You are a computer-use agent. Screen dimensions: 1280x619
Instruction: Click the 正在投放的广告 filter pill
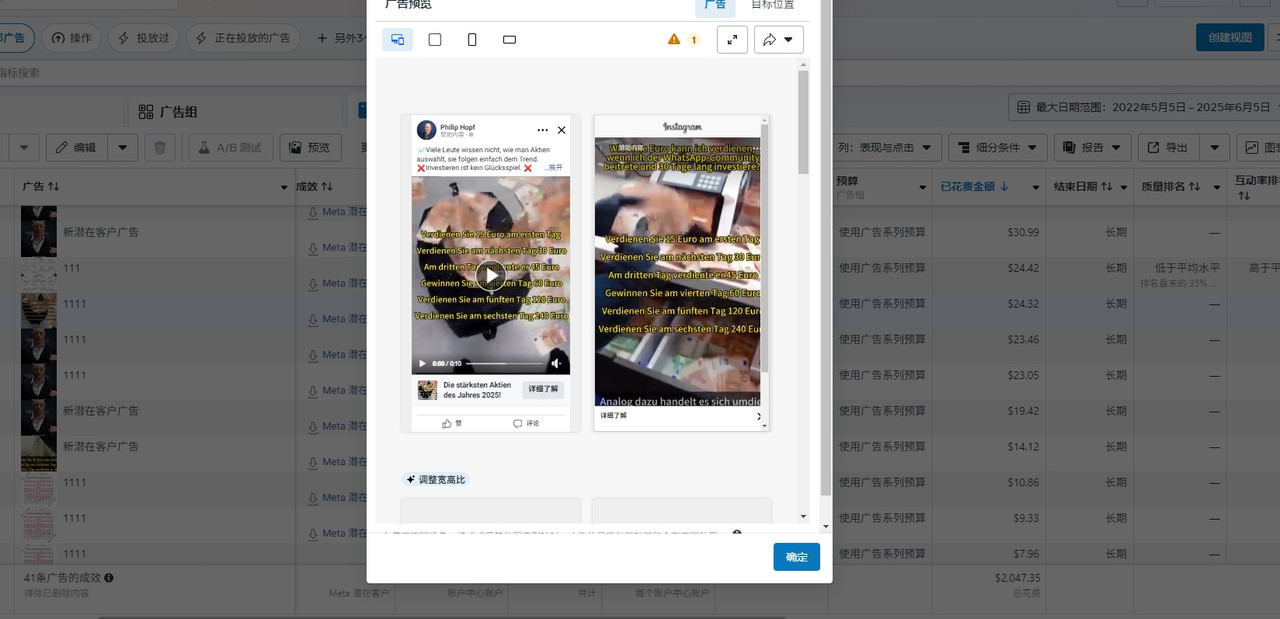[243, 38]
